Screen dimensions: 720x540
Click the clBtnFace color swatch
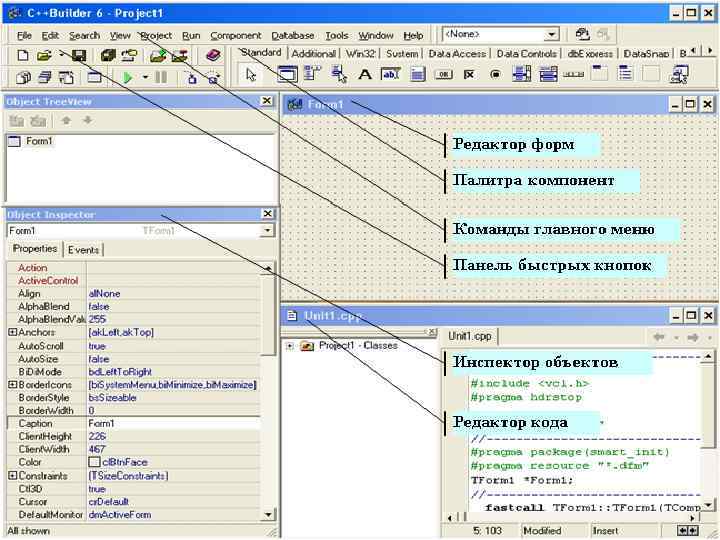[x=94, y=462]
